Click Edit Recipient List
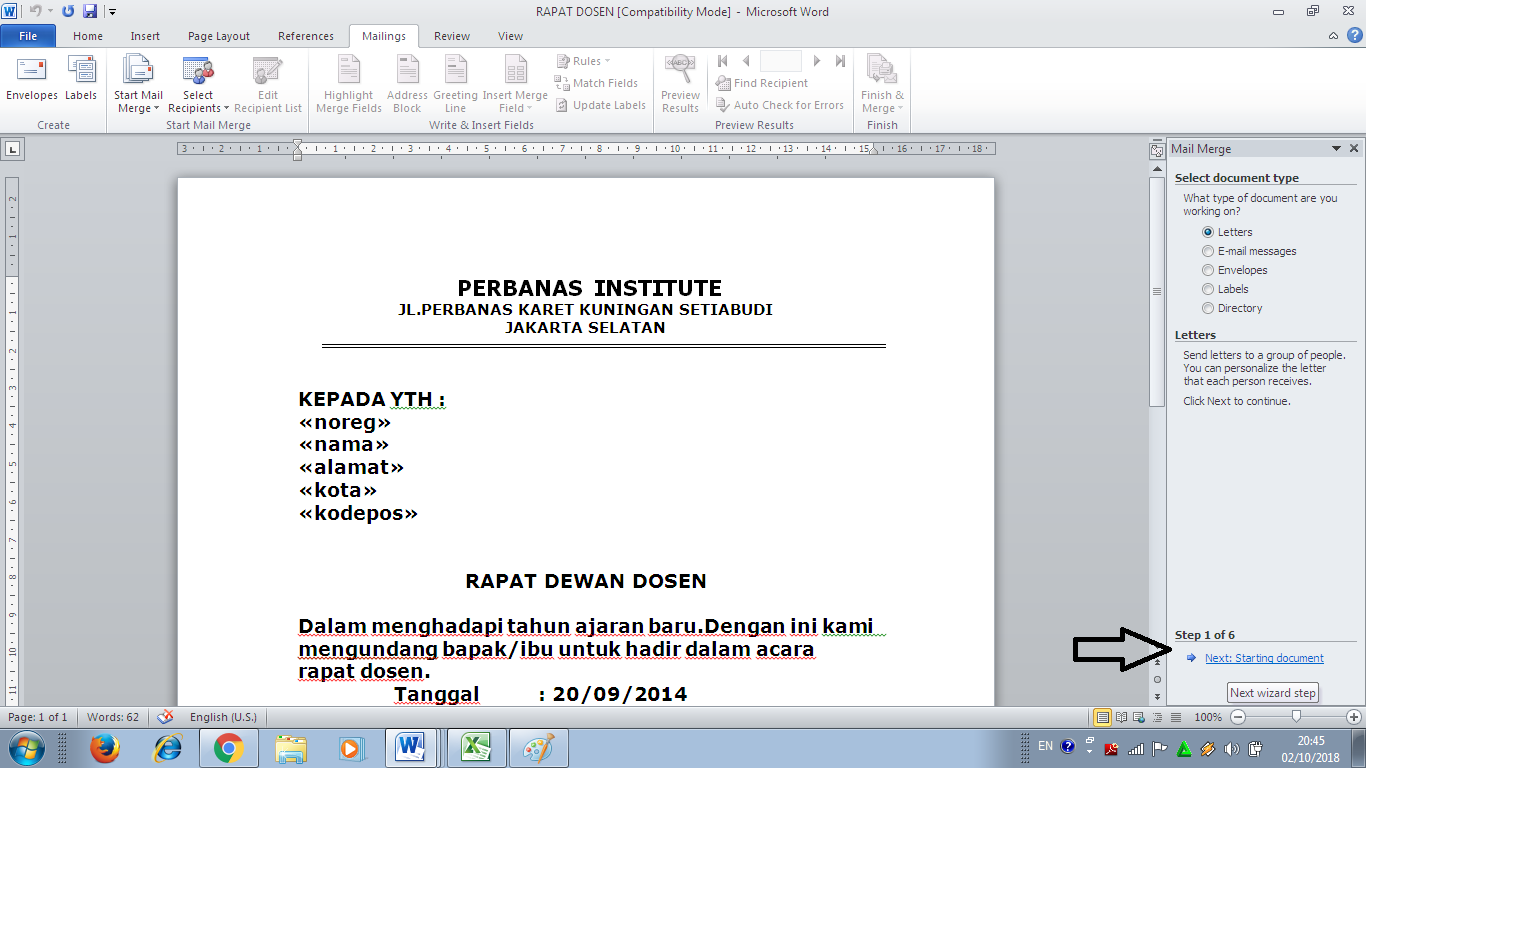This screenshot has height=934, width=1514. [x=267, y=85]
